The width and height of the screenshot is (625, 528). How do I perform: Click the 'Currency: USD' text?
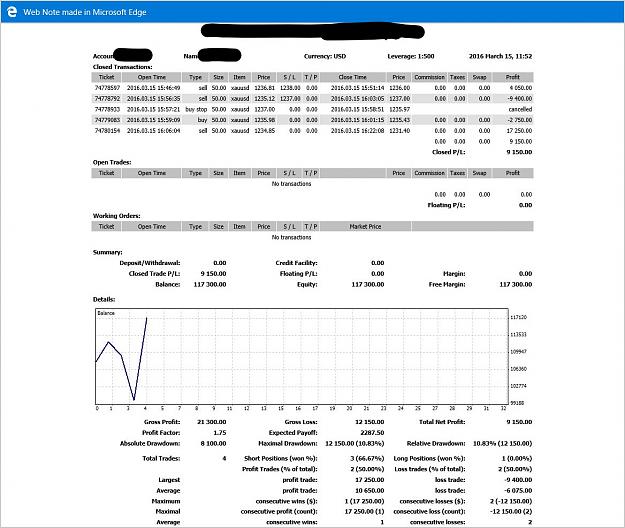[x=325, y=56]
